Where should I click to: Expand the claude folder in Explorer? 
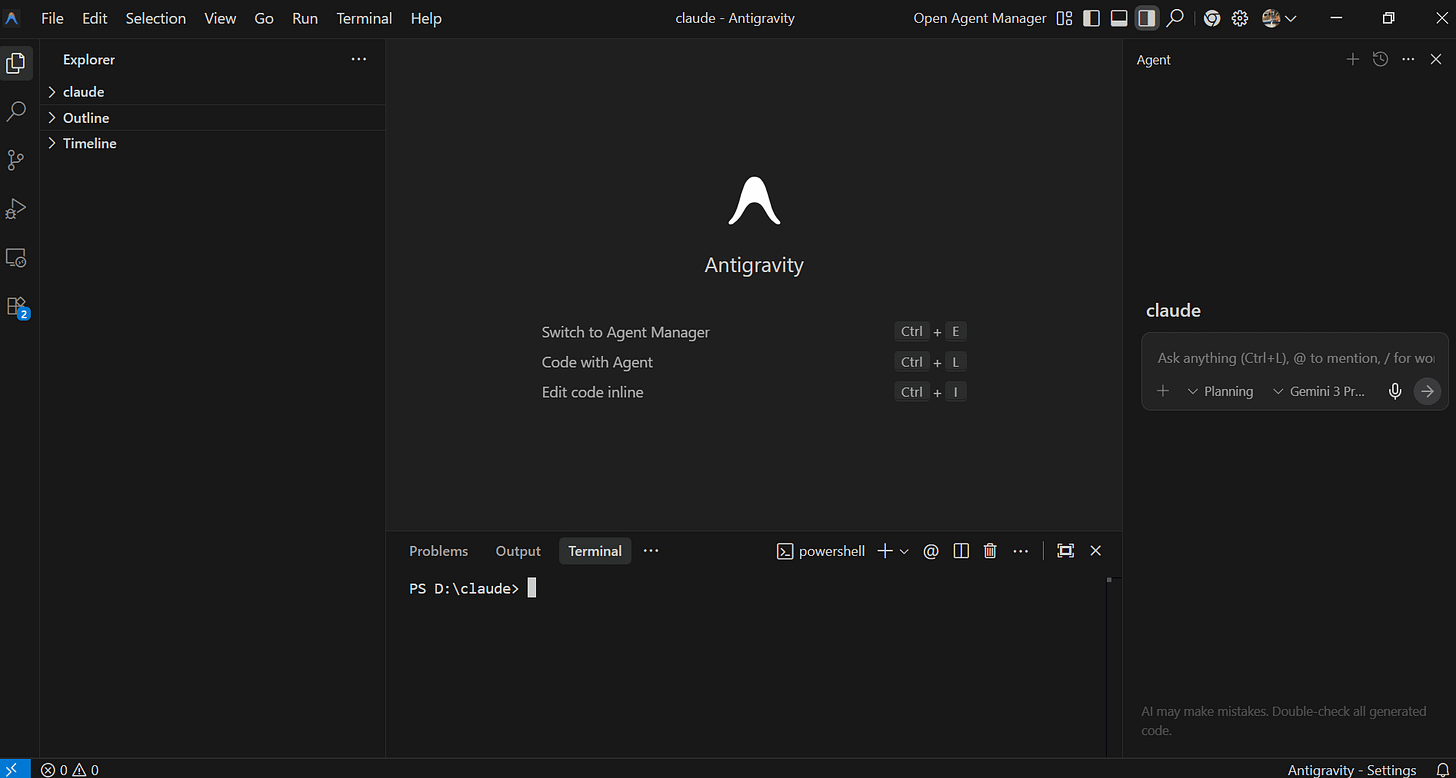(x=212, y=92)
